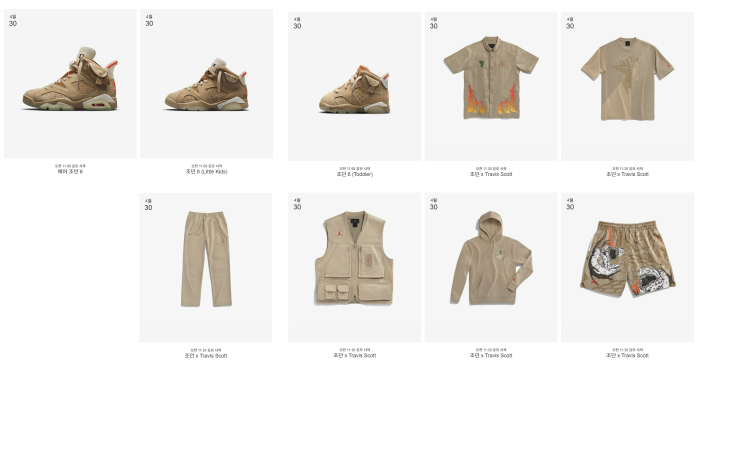Open the utility vest product image
Image resolution: width=743 pixels, height=464 pixels.
354,267
